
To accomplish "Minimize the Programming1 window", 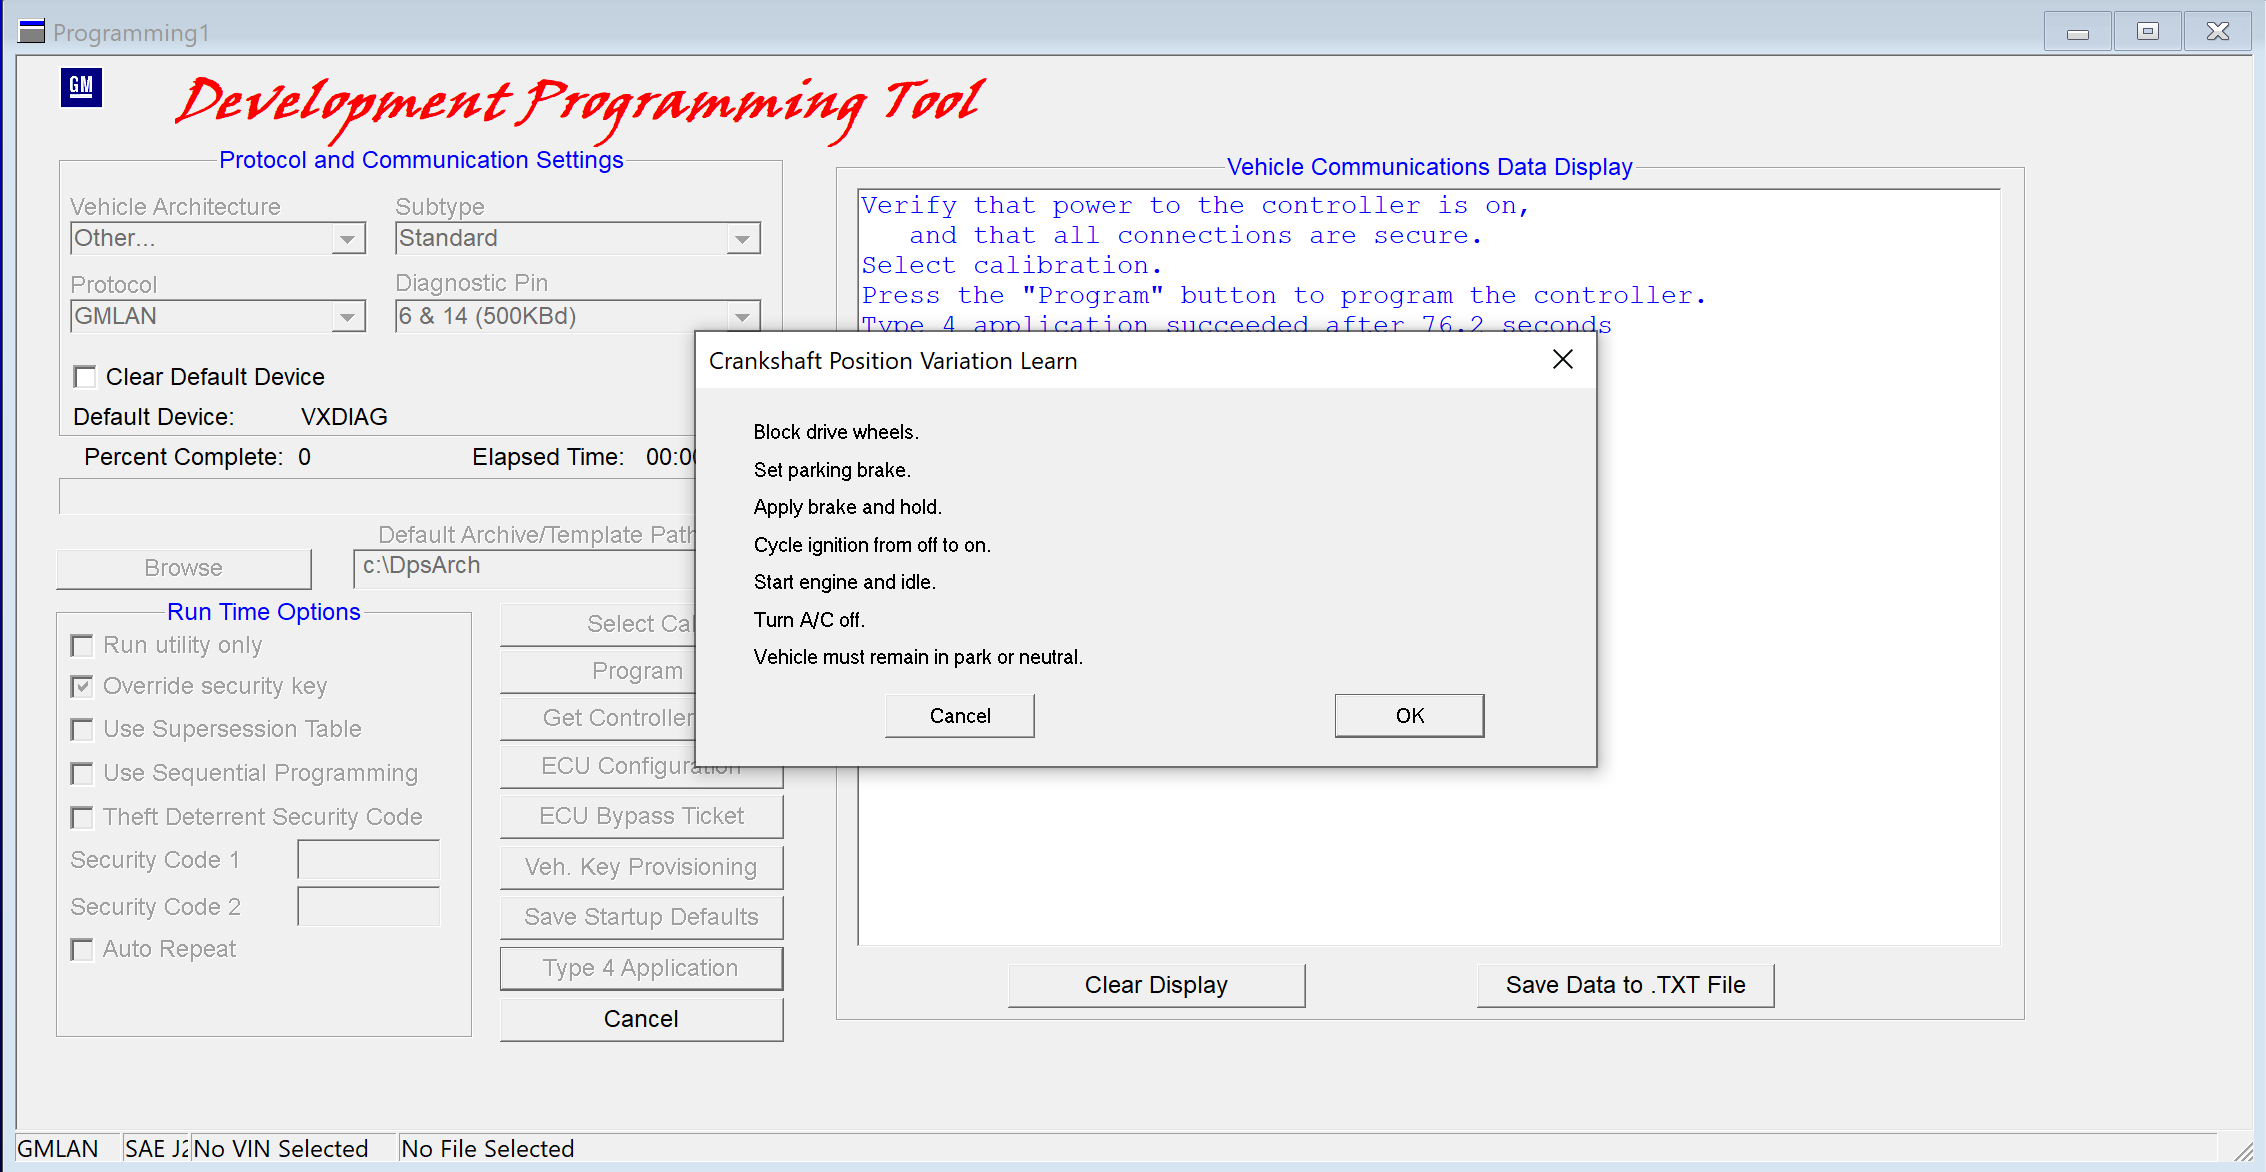I will tap(2078, 32).
